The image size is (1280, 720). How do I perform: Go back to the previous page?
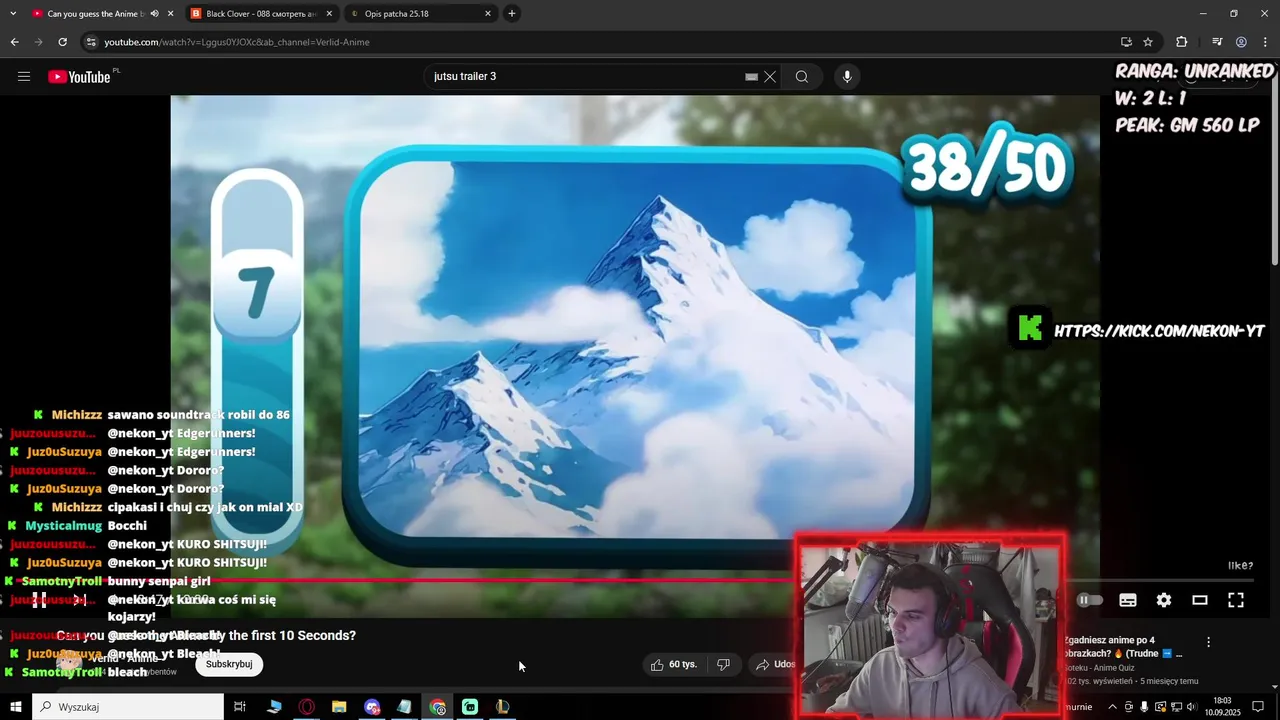click(x=14, y=42)
